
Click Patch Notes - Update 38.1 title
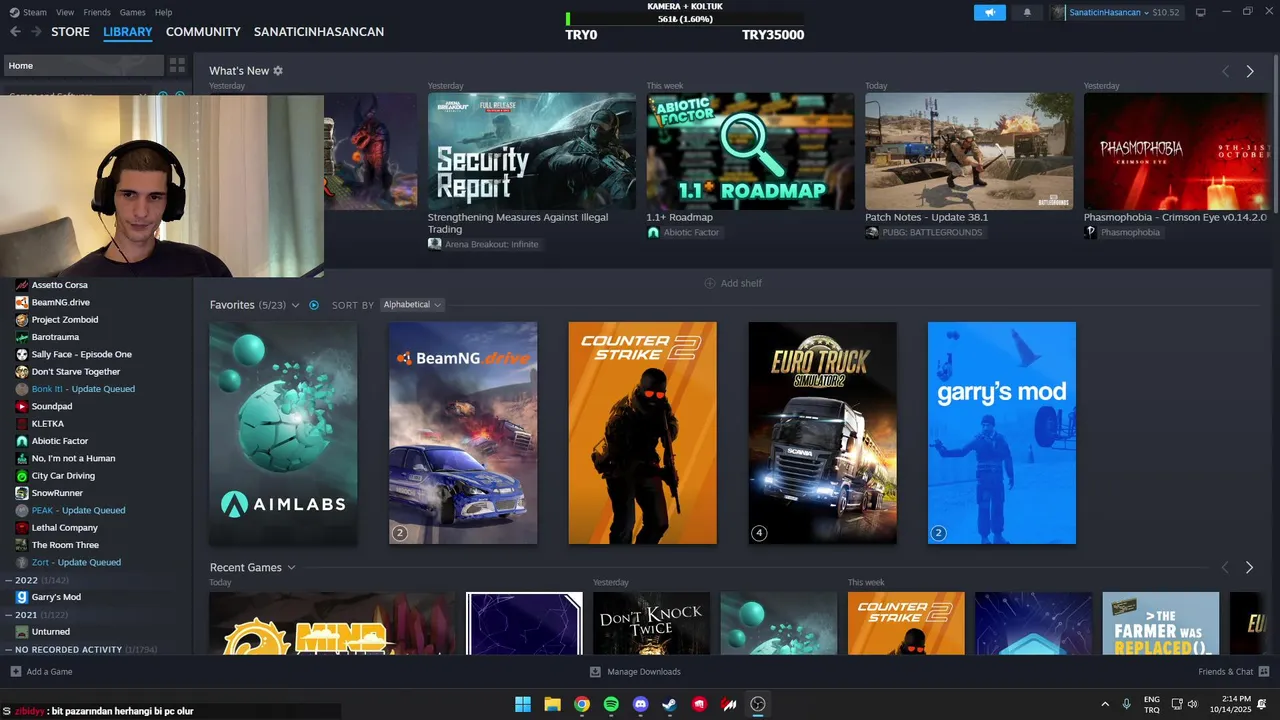click(926, 217)
